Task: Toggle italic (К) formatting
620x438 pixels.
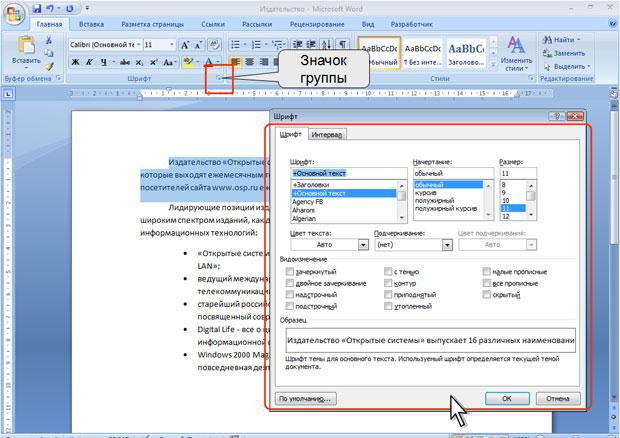Action: 89,62
